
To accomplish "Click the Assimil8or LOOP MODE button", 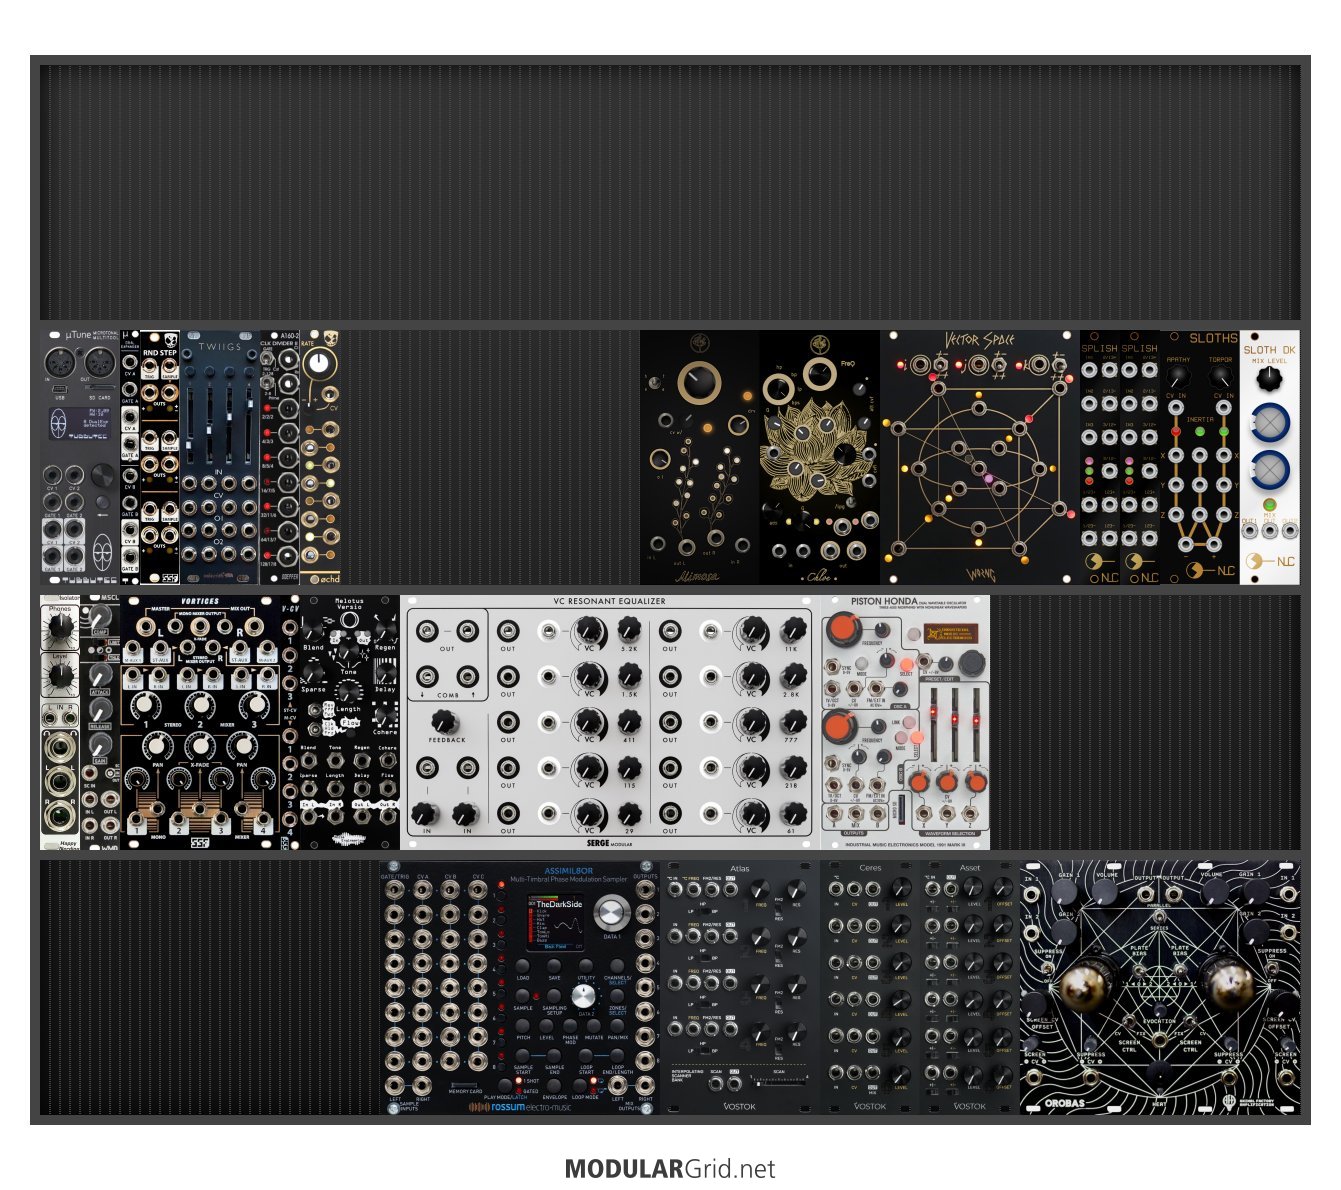I will pos(580,1085).
